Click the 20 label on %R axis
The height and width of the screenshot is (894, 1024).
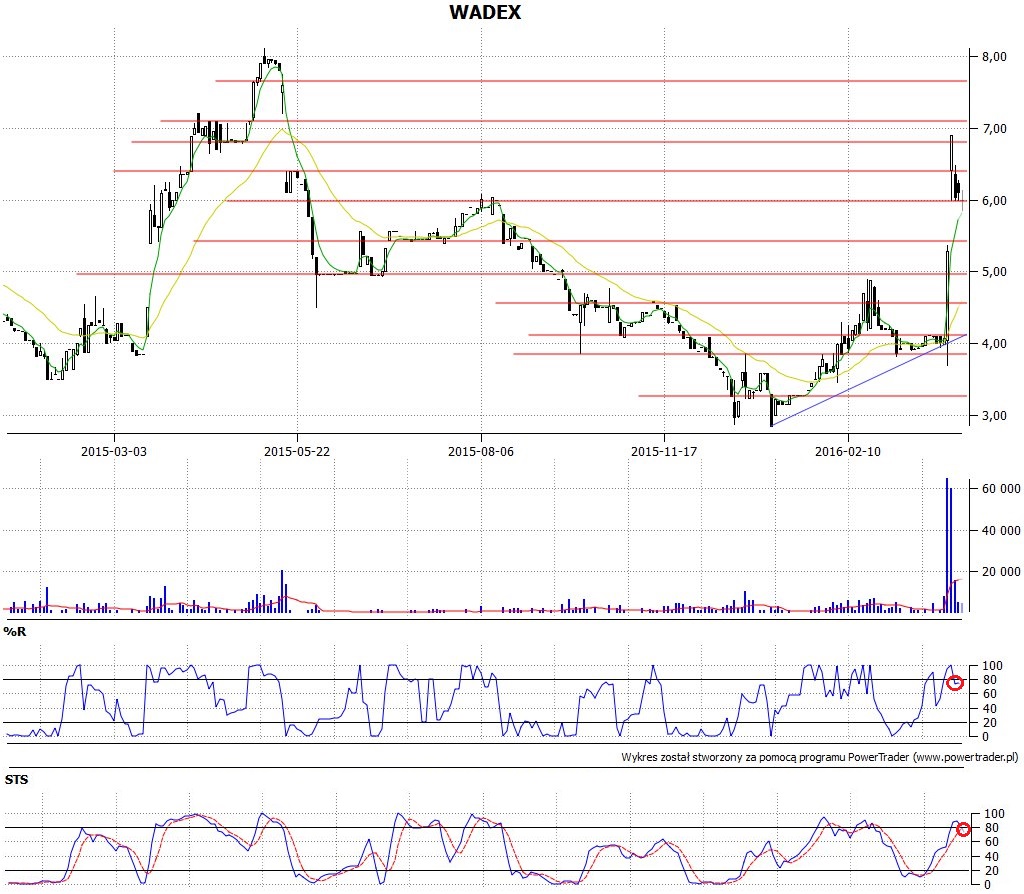coord(990,722)
